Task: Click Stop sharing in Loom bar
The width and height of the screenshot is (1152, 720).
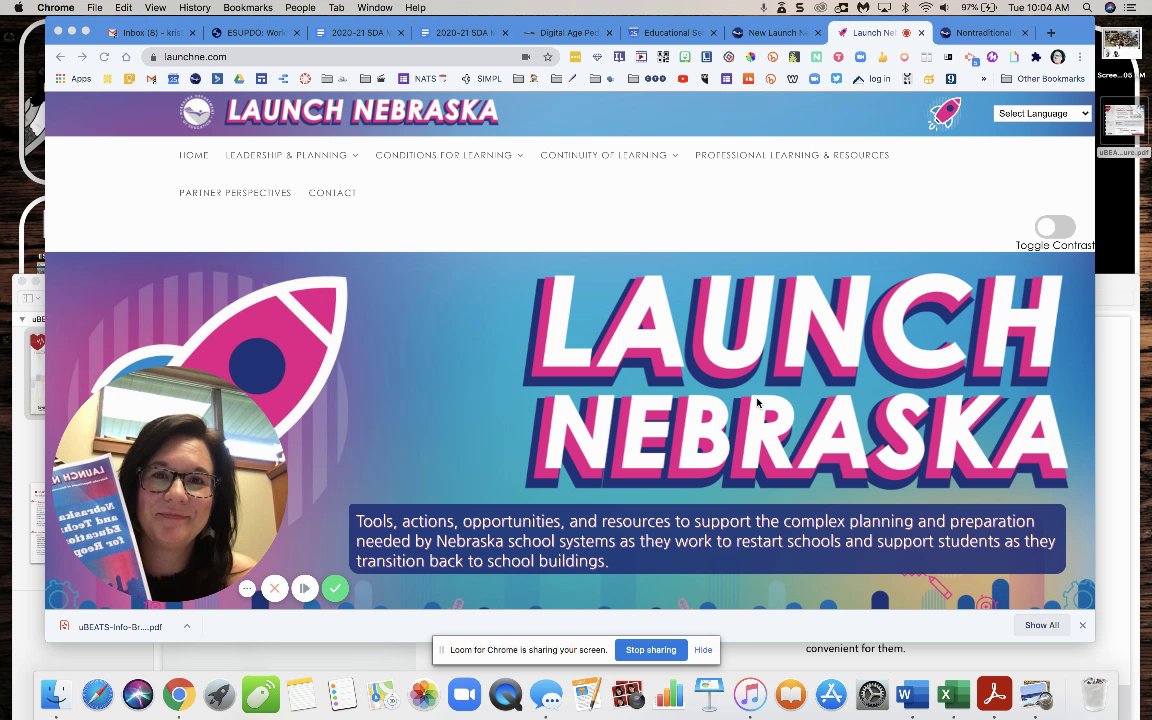Action: [650, 649]
